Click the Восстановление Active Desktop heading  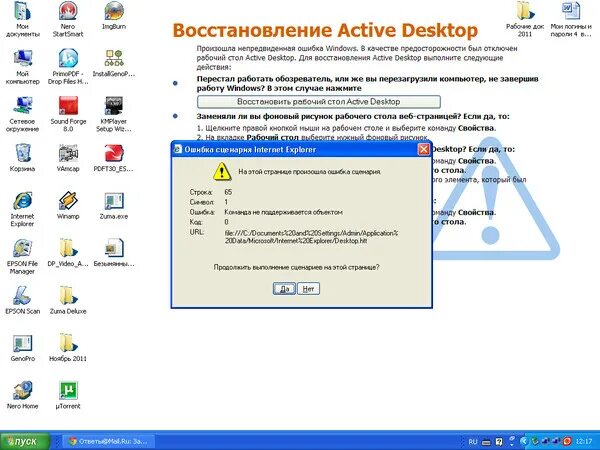(325, 31)
